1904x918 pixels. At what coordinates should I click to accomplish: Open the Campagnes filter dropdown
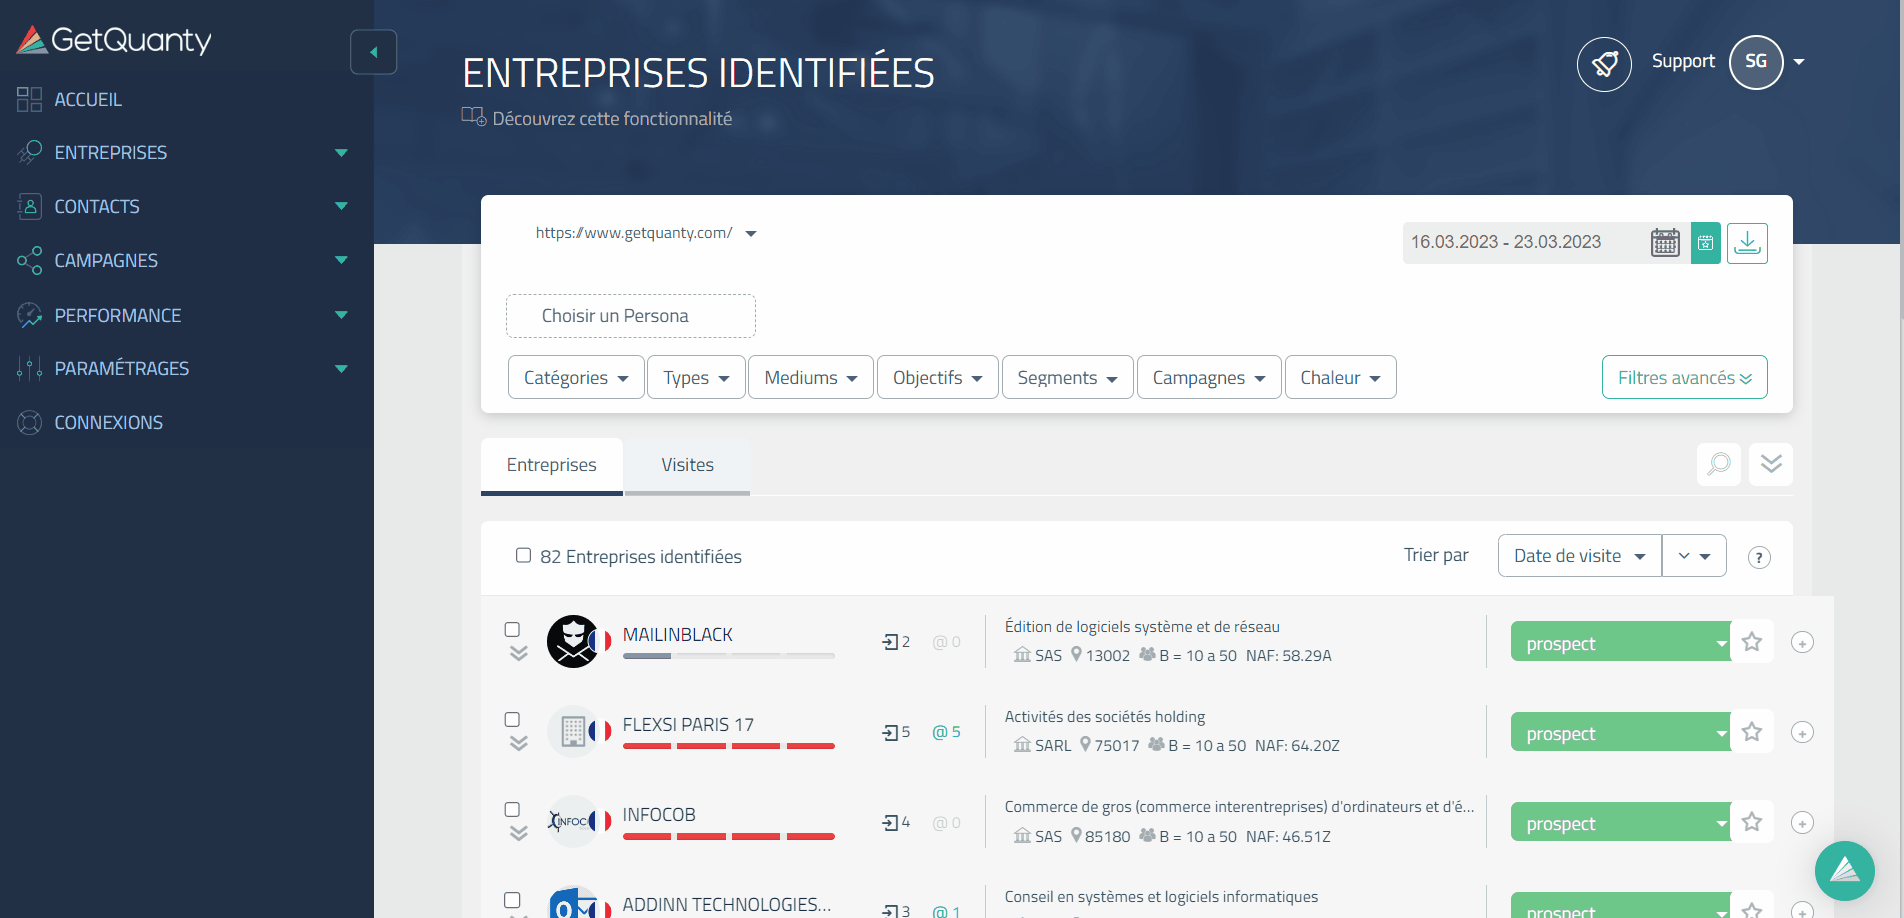point(1209,377)
